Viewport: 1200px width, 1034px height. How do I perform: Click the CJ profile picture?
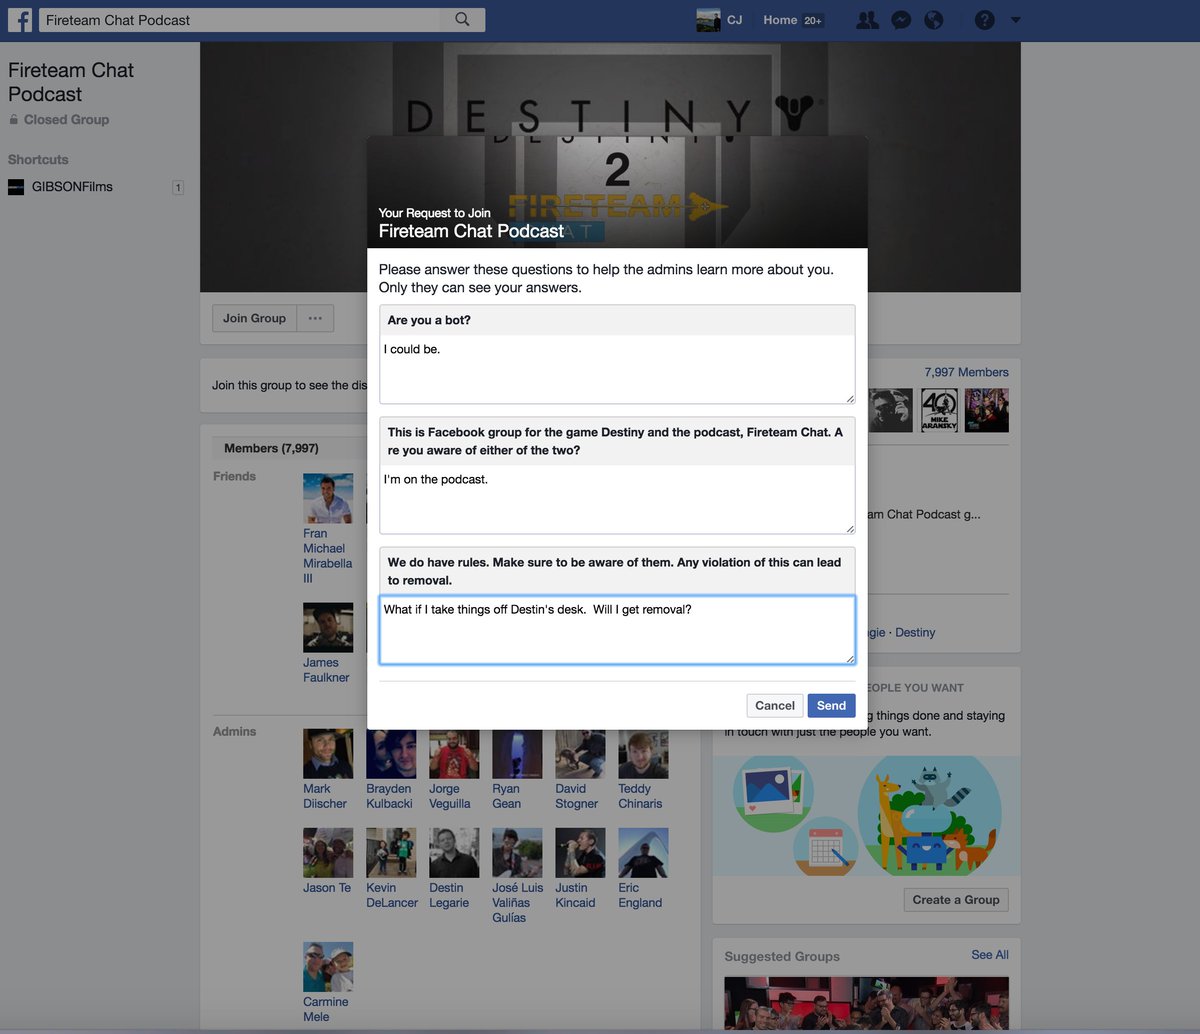pos(708,20)
